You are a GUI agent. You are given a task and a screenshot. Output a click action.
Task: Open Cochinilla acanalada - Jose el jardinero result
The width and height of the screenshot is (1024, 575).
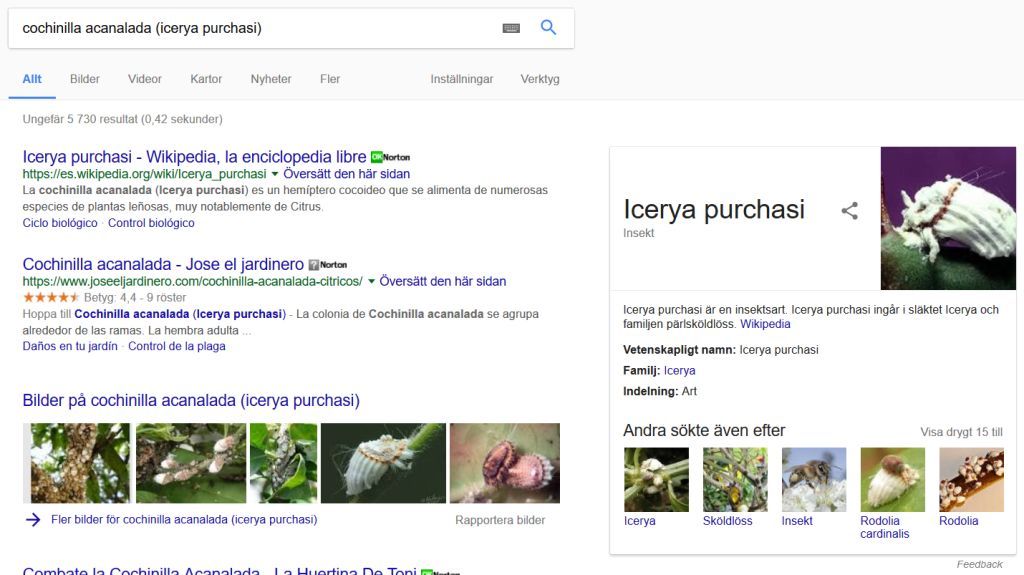[163, 265]
